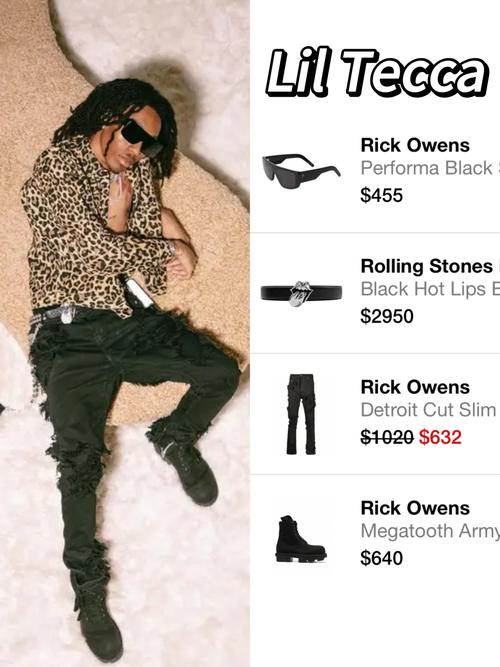This screenshot has height=667, width=500.
Task: Click the $2950 belt price
Action: [x=386, y=316]
